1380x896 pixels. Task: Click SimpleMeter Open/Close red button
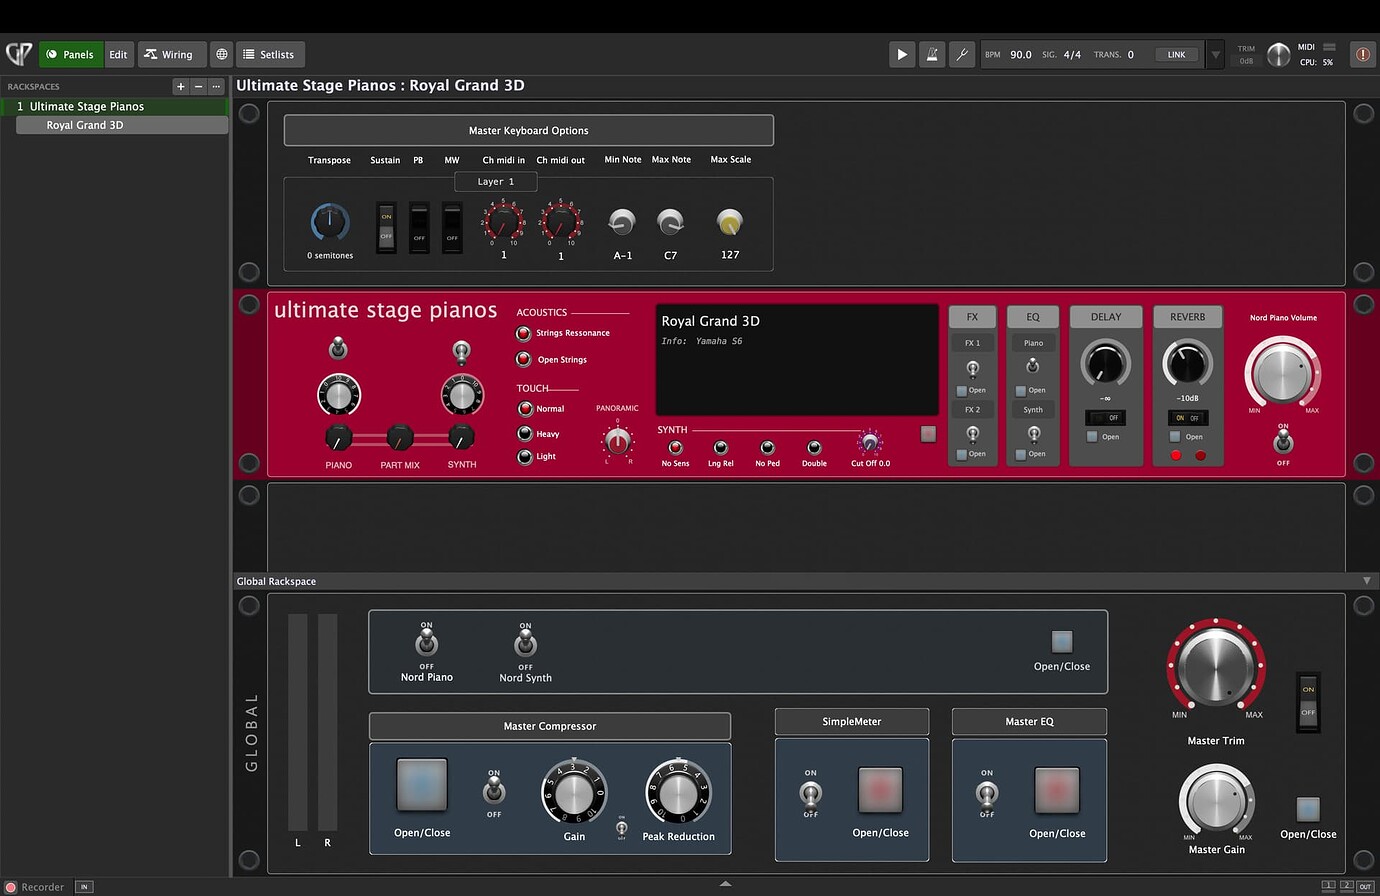pyautogui.click(x=880, y=790)
